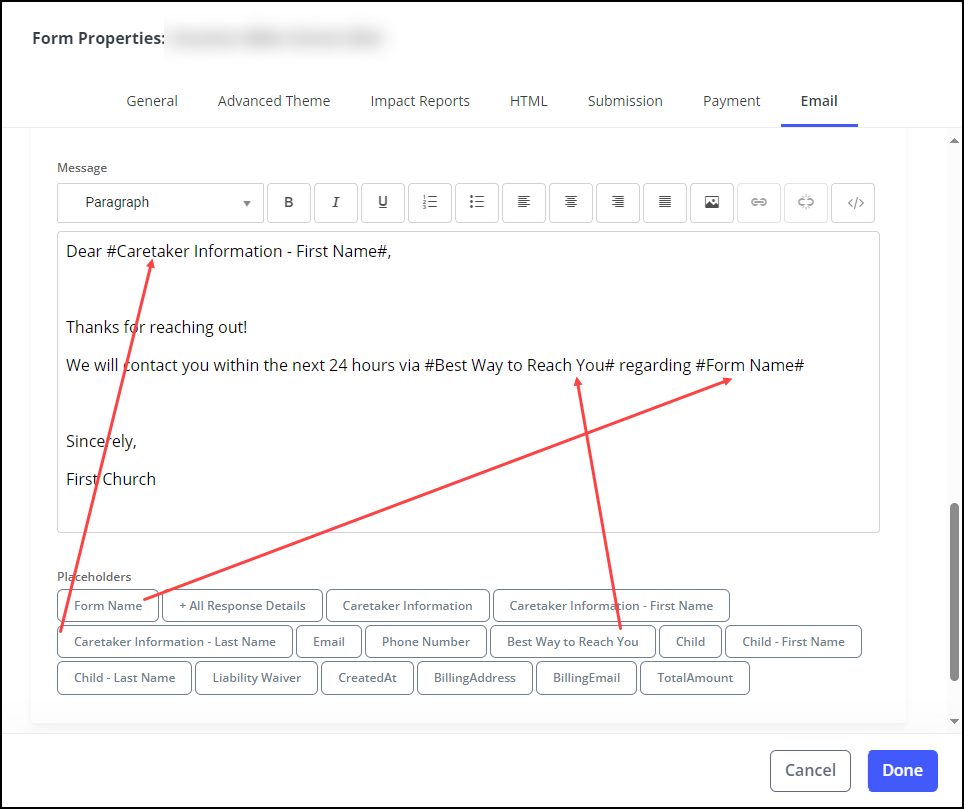Insert the Best Way to Reach You placeholder
Image resolution: width=964 pixels, height=809 pixels.
(572, 641)
